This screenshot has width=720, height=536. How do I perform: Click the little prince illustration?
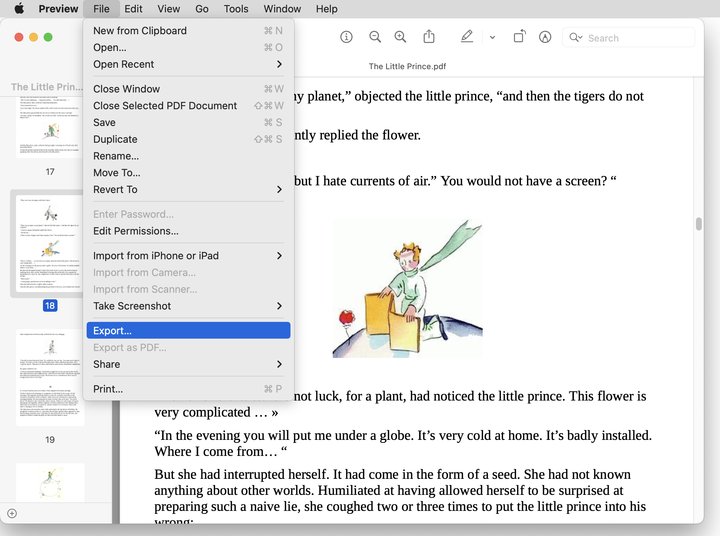click(407, 289)
